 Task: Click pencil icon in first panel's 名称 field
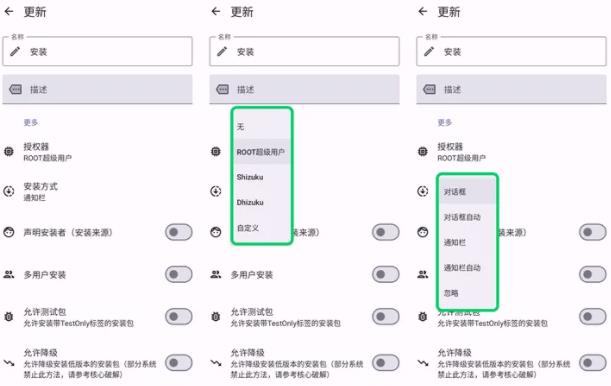[15, 51]
